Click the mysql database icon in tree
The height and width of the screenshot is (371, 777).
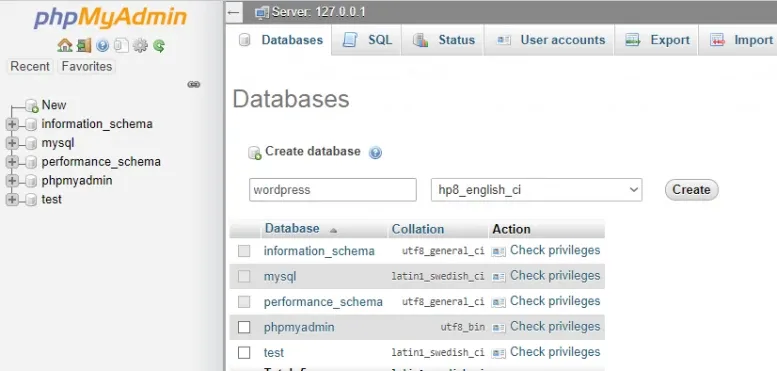tap(31, 143)
